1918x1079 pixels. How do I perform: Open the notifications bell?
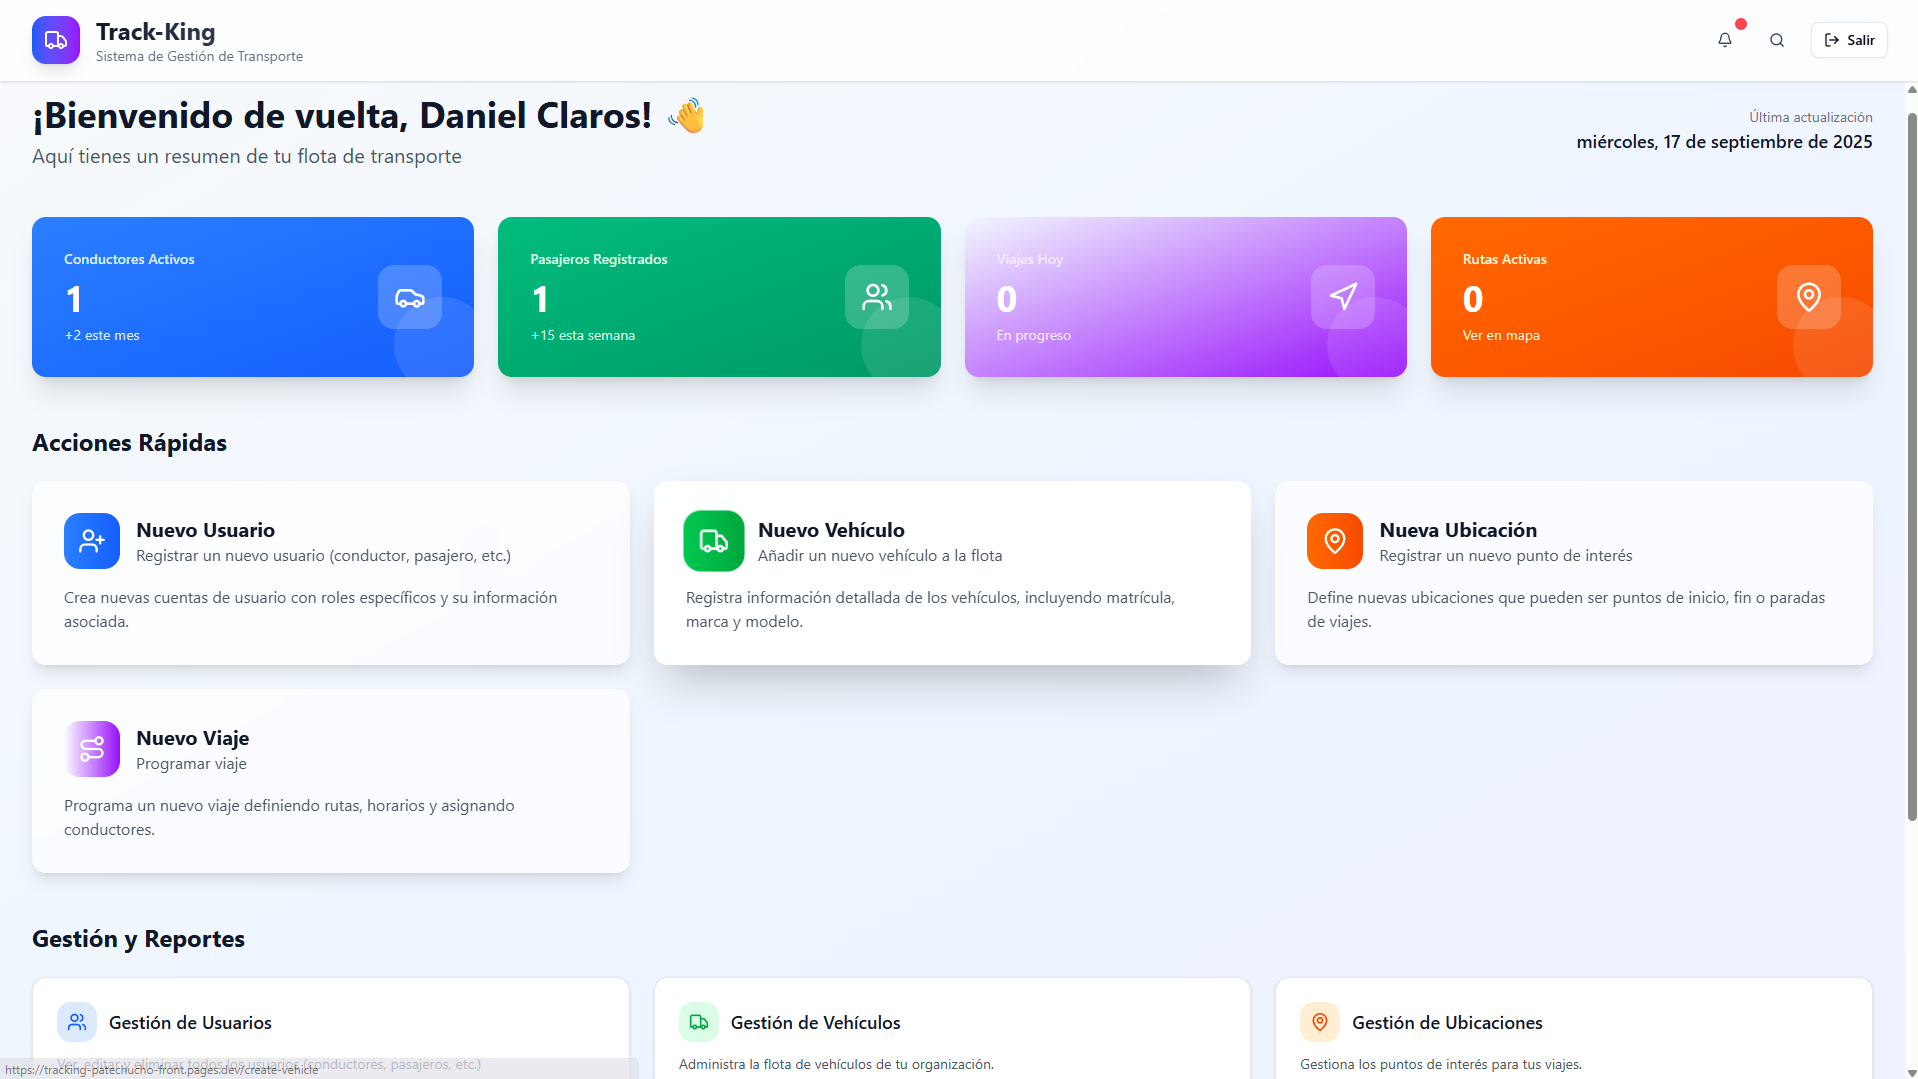(1724, 40)
